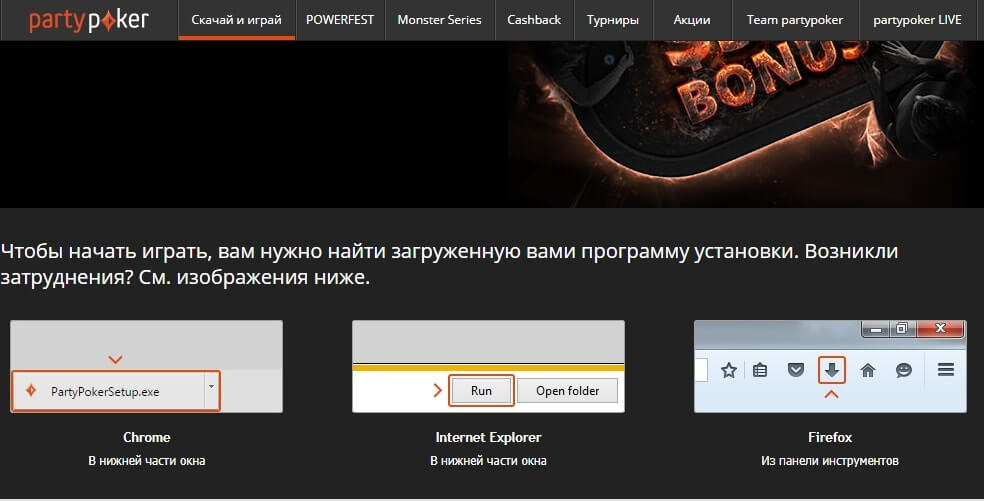The image size is (984, 501).
Task: Open the partypoker LIVE section
Action: [917, 20]
